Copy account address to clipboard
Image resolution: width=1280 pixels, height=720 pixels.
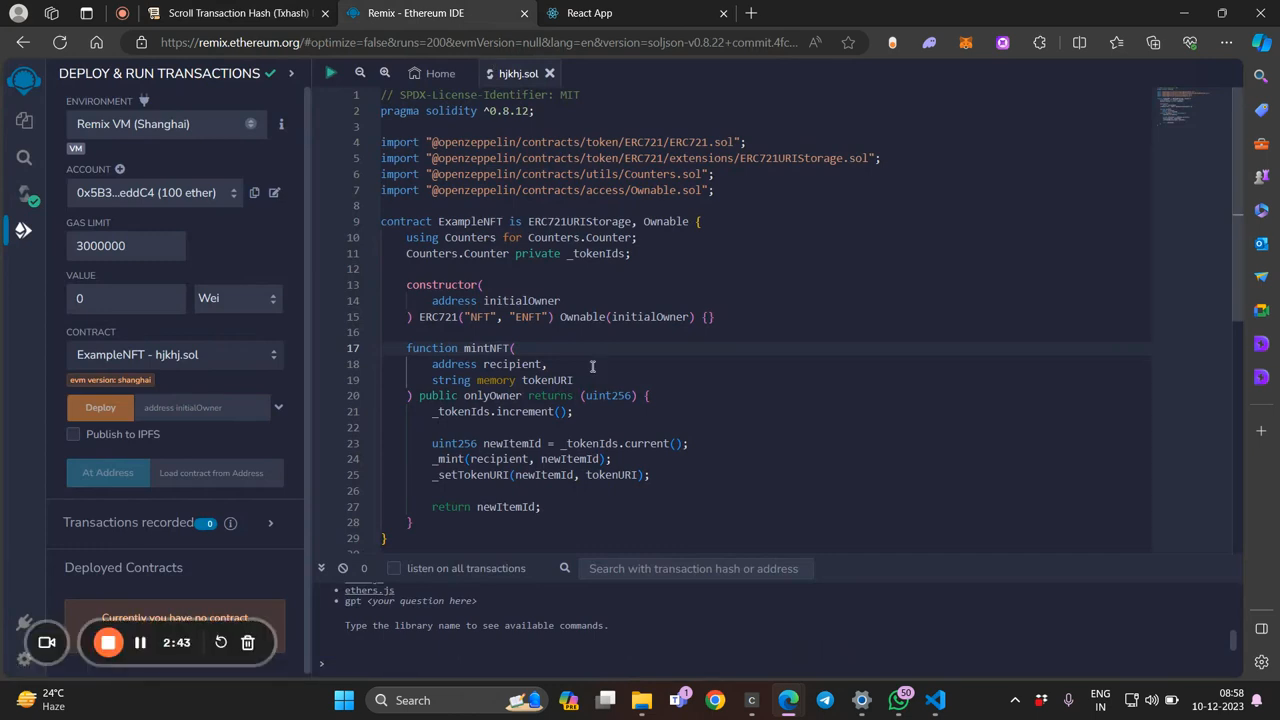[254, 192]
